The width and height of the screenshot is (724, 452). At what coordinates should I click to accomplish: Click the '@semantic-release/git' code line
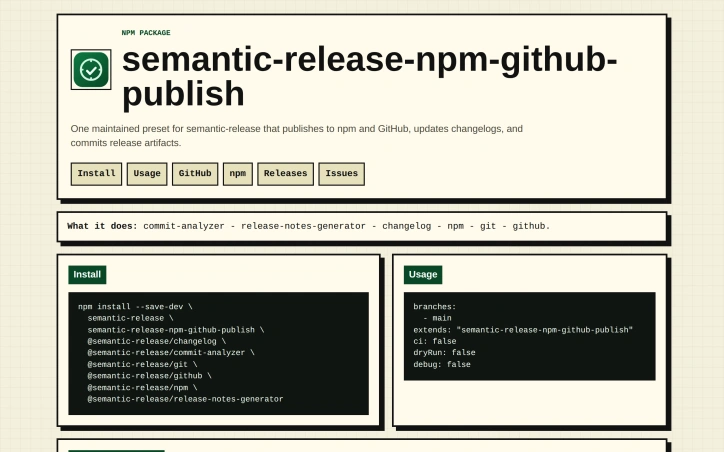pyautogui.click(x=142, y=364)
